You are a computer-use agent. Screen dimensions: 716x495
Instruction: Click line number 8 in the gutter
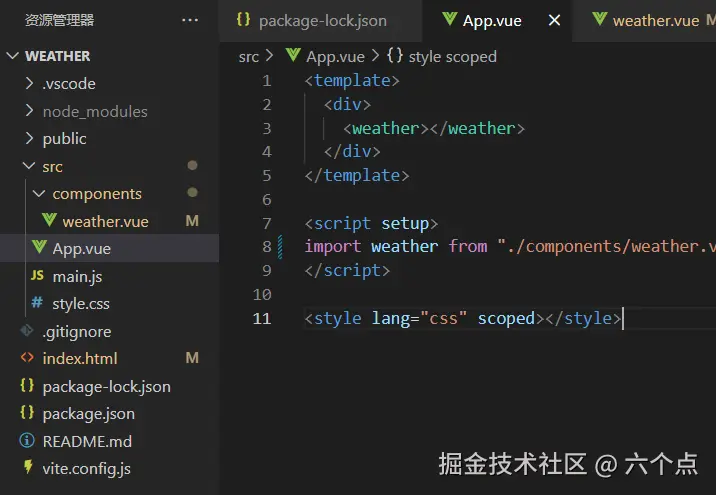coord(267,247)
